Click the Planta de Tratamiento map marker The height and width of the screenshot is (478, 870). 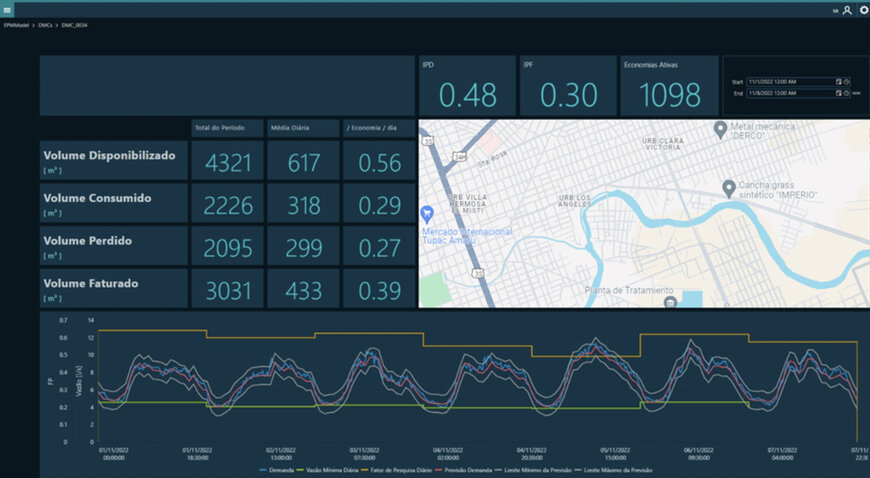pos(670,302)
